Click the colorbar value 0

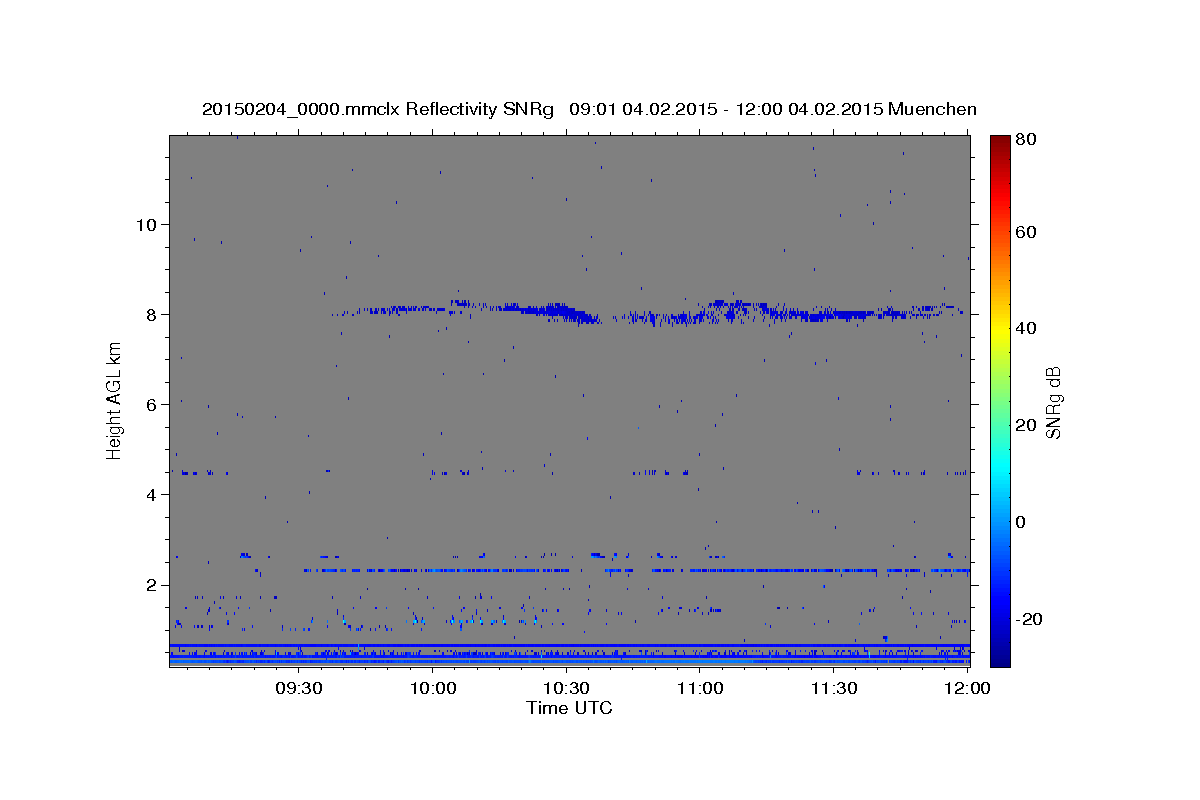(x=1022, y=522)
